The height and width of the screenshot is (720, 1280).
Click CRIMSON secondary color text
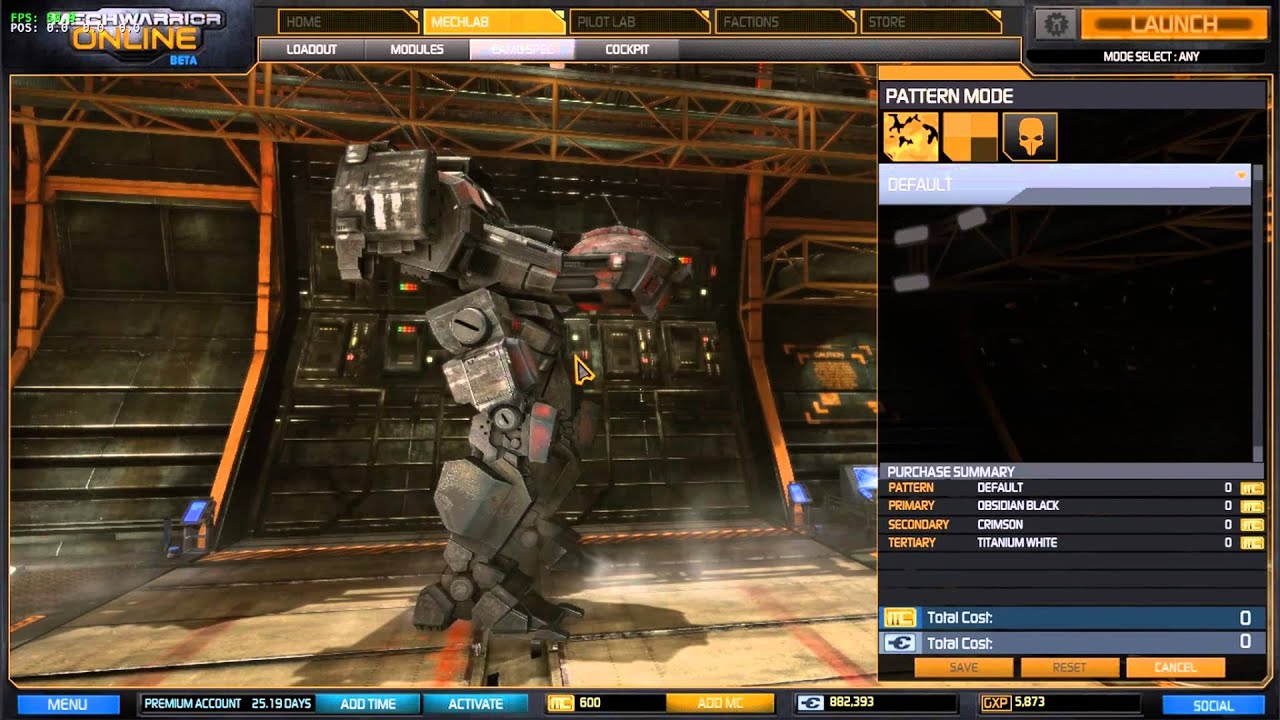coord(1000,524)
